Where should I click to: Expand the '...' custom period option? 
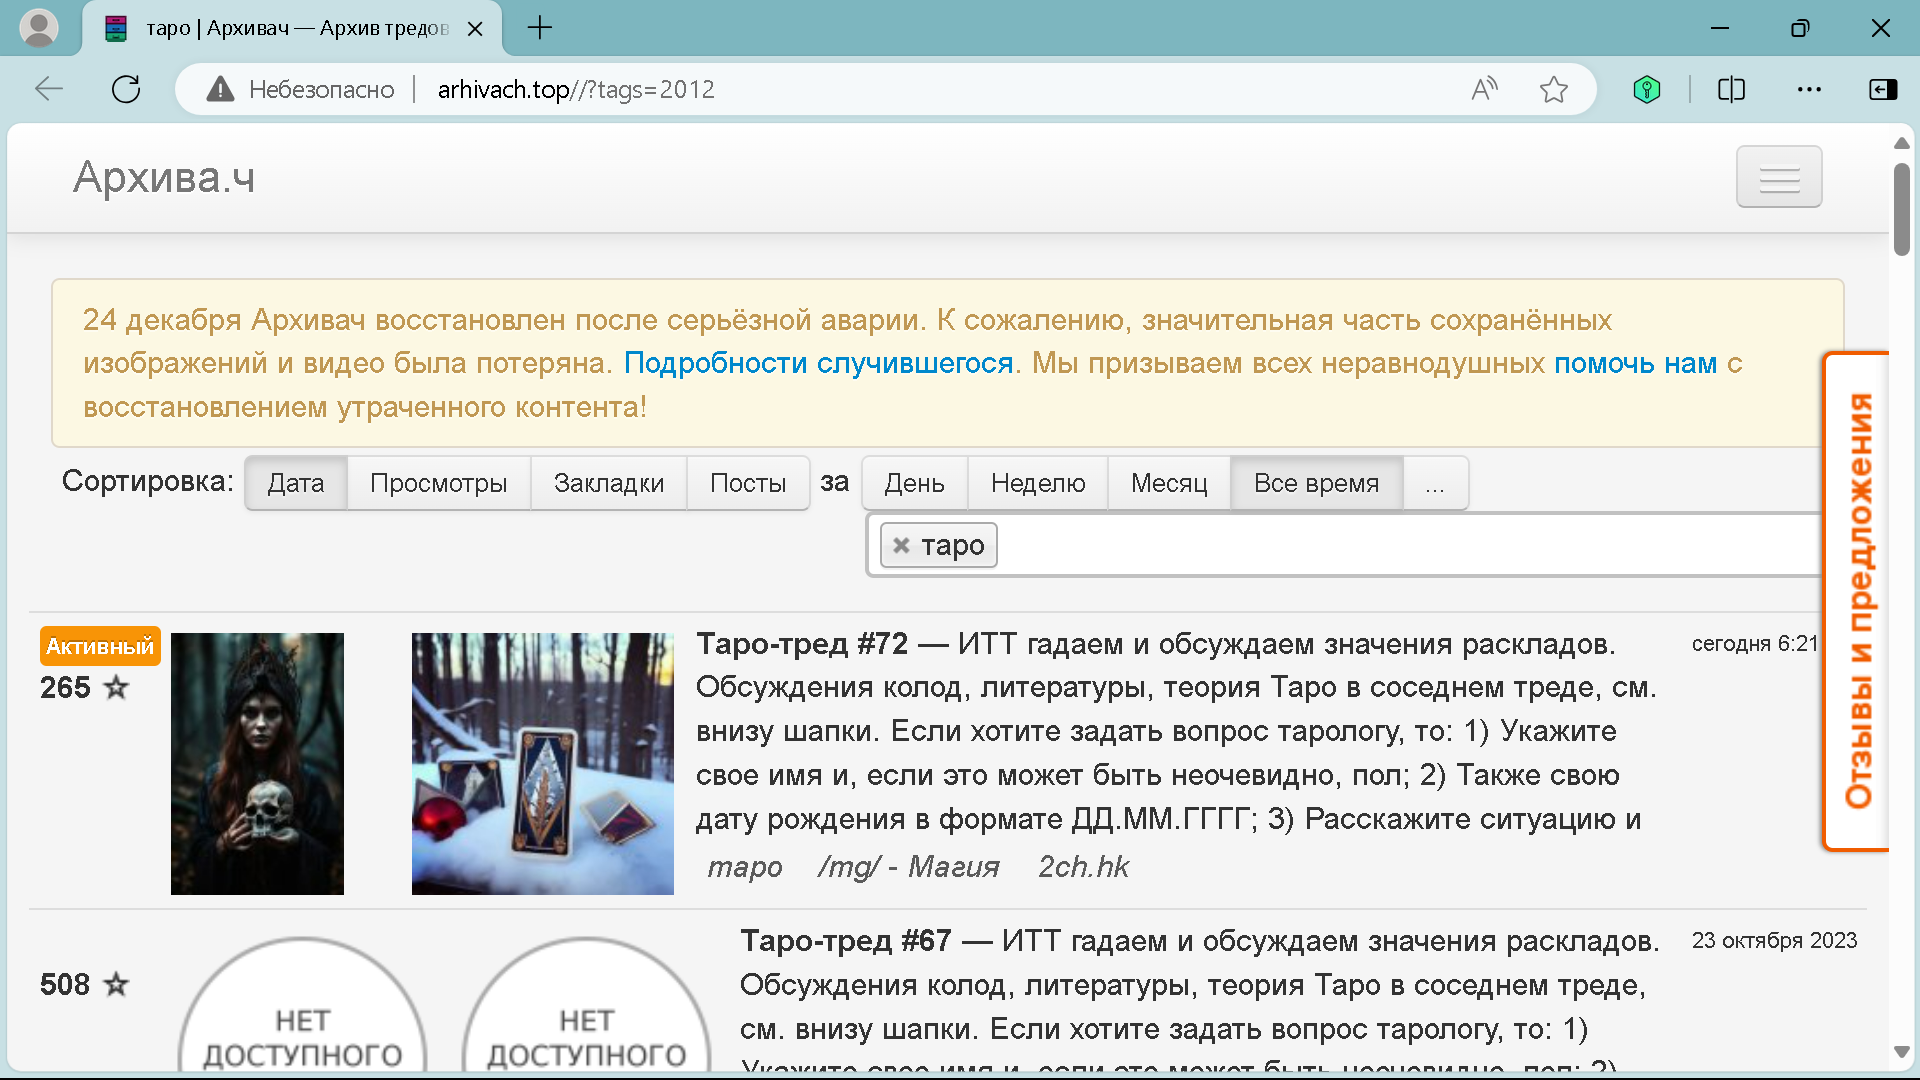click(x=1435, y=483)
